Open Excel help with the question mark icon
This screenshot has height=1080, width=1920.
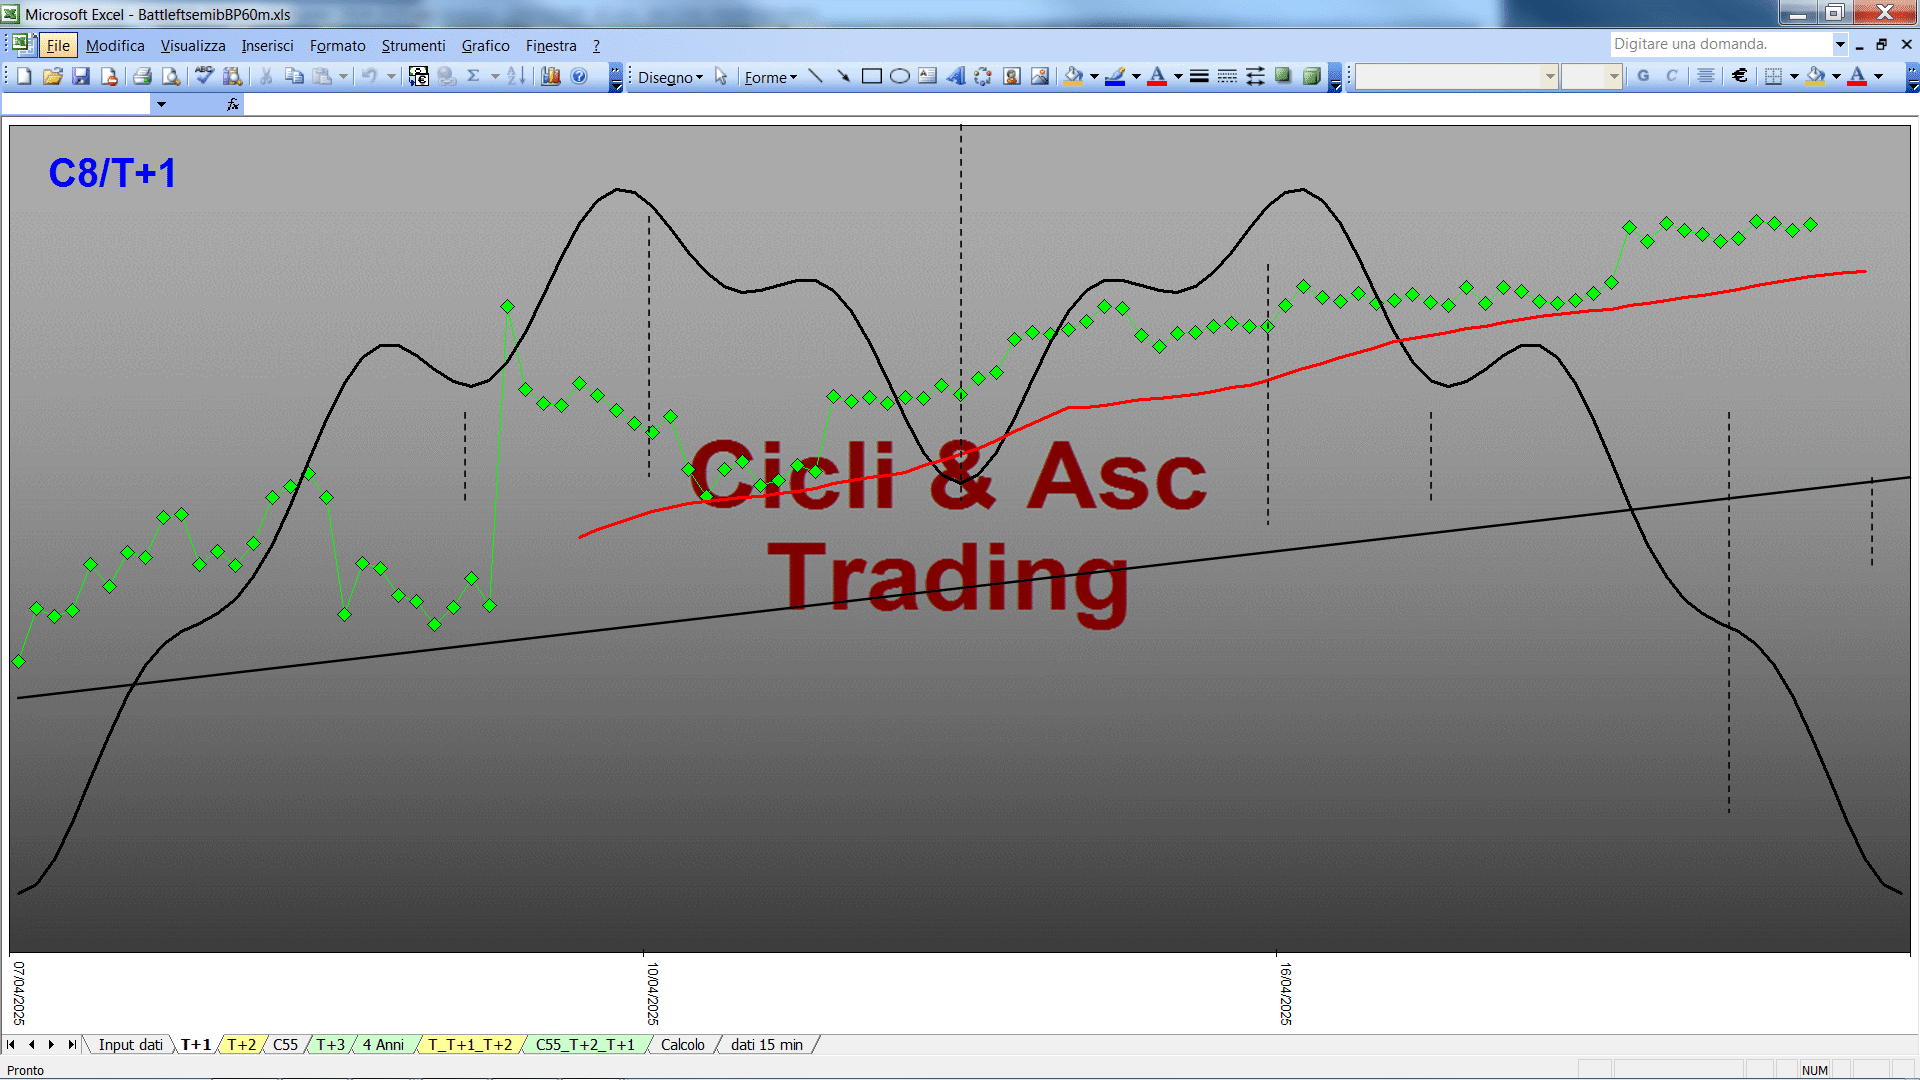pos(579,76)
